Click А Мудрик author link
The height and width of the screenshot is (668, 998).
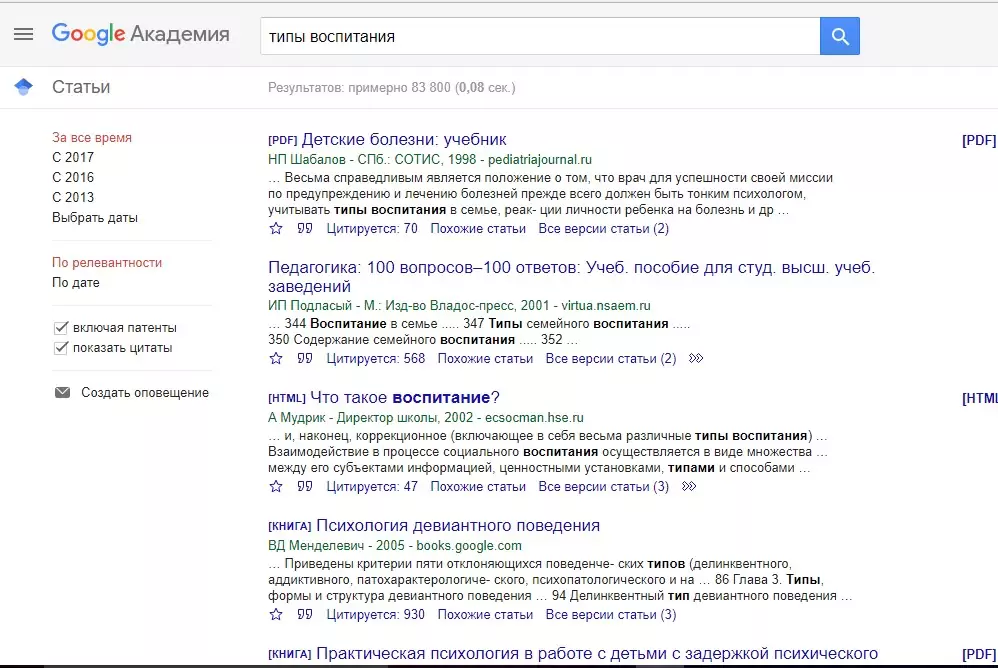pos(298,417)
